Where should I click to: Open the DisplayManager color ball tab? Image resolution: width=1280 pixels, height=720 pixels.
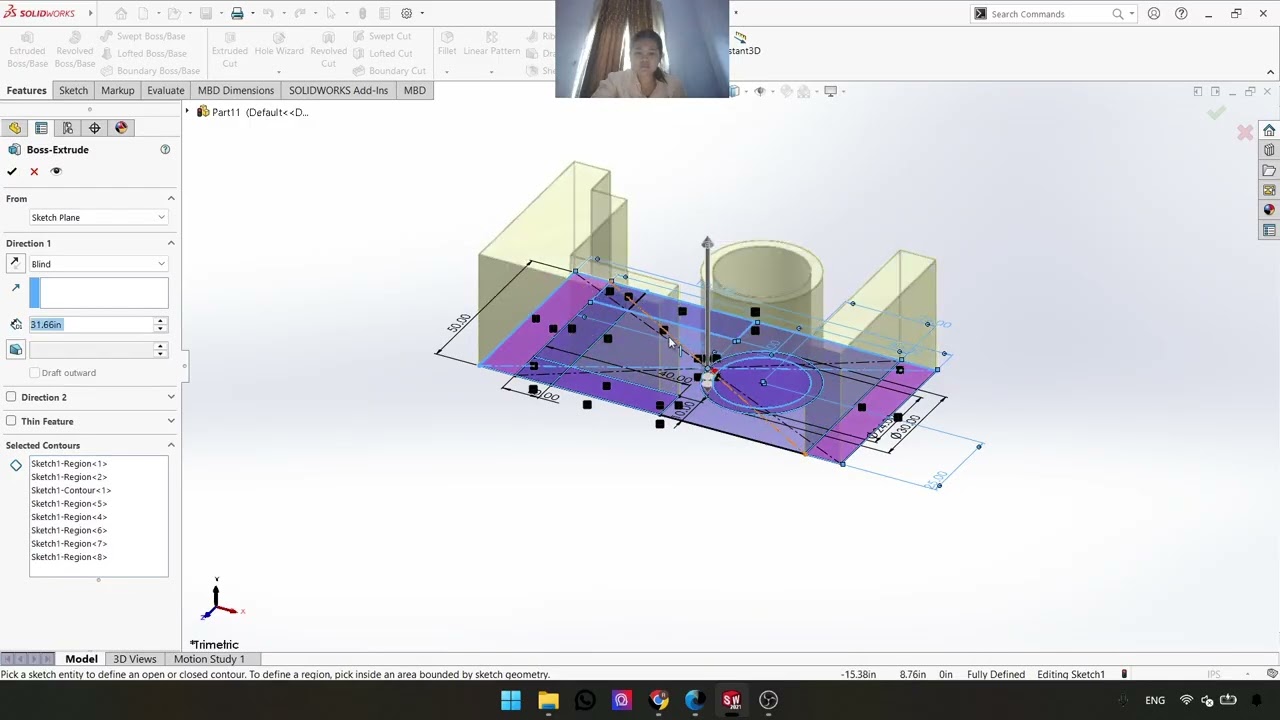coord(122,128)
